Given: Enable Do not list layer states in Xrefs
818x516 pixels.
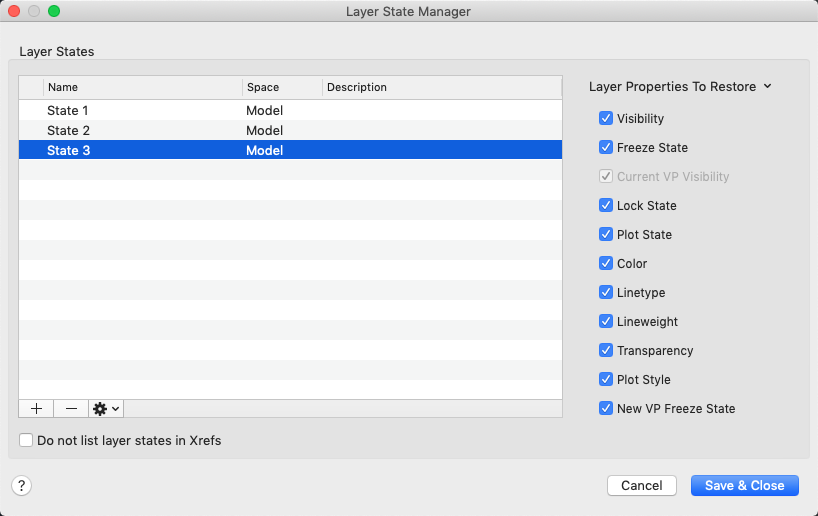Looking at the screenshot, I should coord(27,439).
